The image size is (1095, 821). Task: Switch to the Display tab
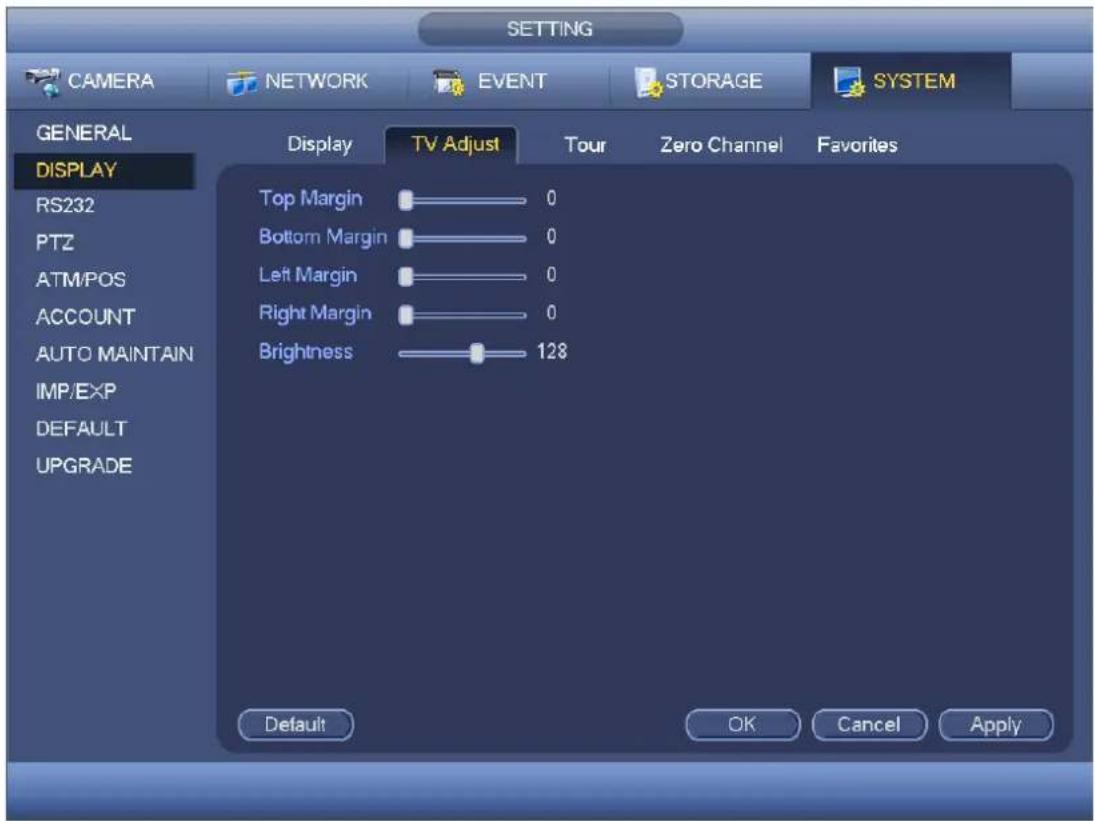[x=320, y=145]
